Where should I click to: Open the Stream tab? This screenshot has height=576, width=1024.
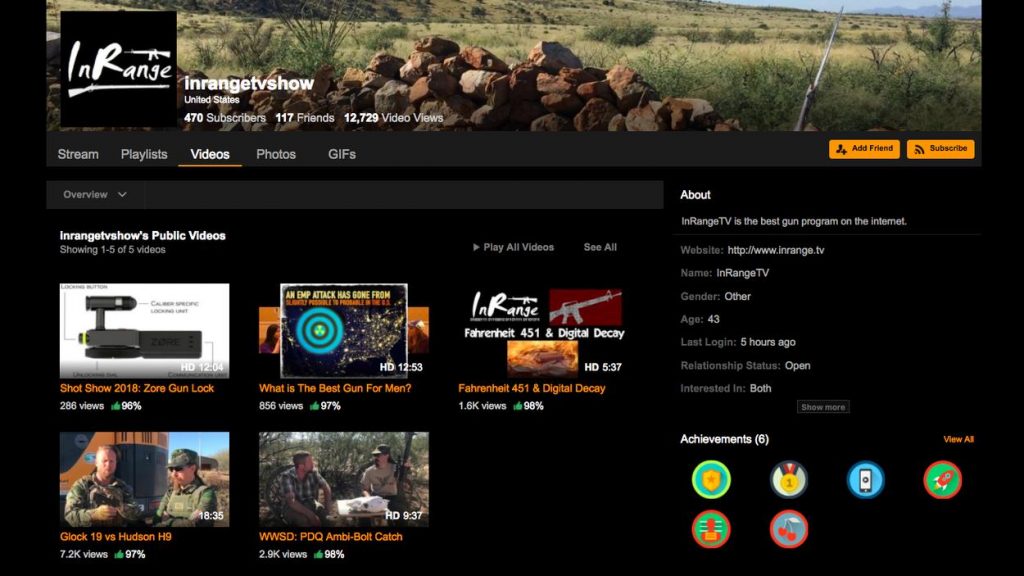coord(78,154)
